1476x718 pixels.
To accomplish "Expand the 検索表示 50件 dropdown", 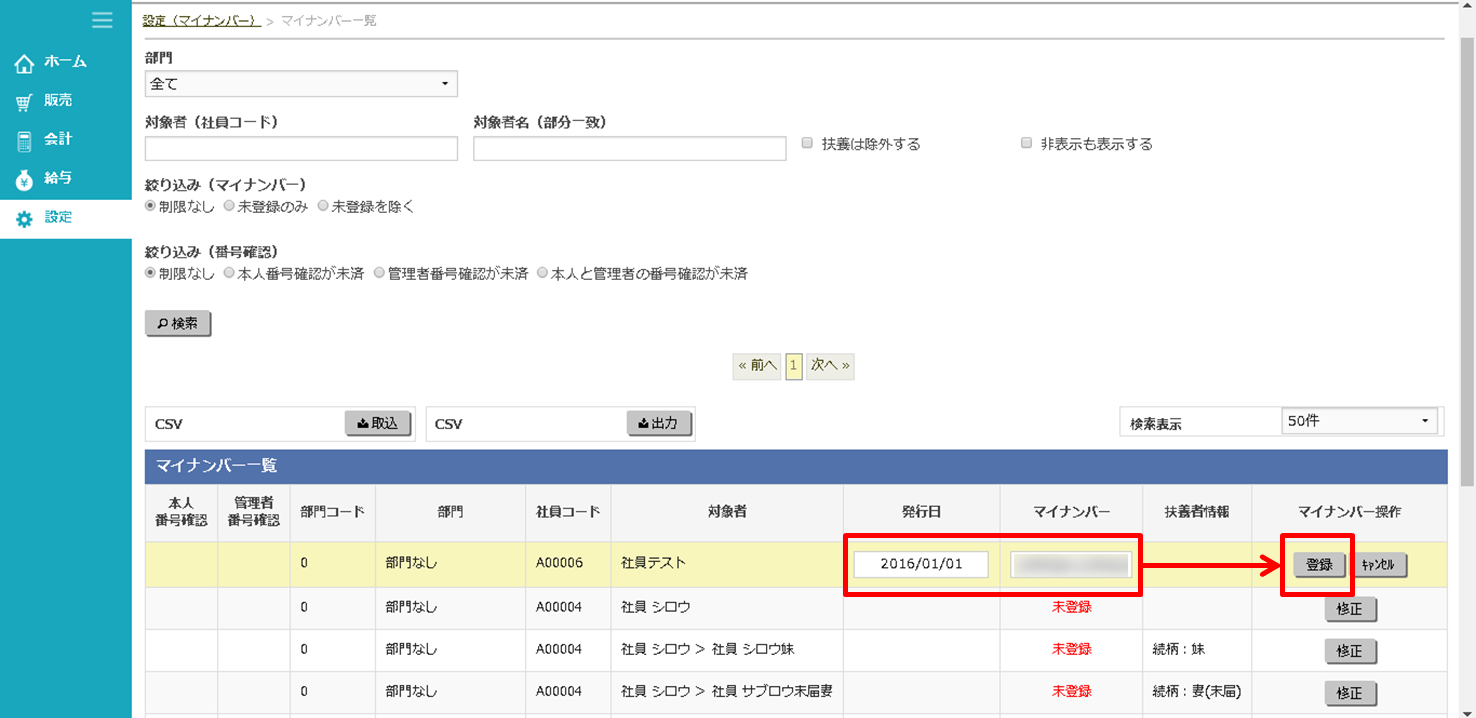I will (x=1358, y=422).
